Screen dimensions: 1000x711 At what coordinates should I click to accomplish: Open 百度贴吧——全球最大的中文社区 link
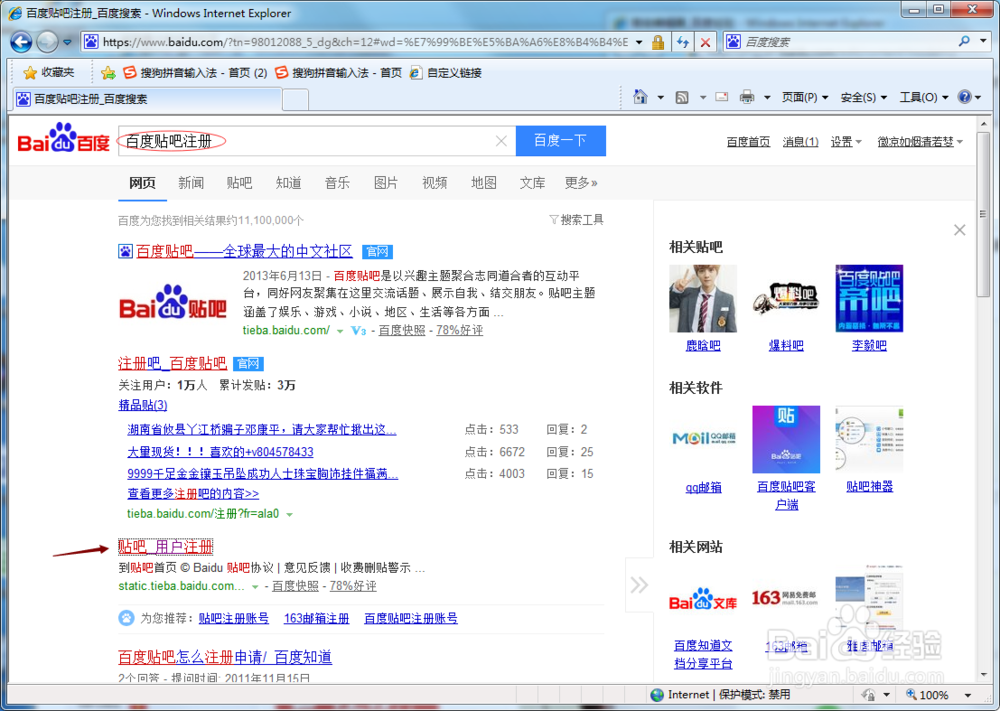[244, 251]
